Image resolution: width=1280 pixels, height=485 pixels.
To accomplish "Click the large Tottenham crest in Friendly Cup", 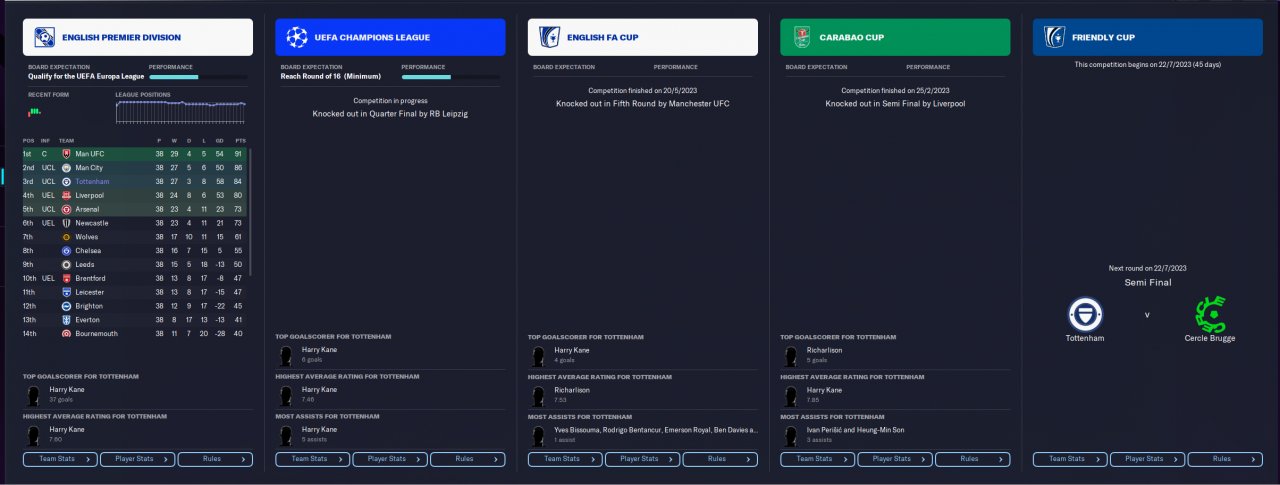I will (x=1085, y=314).
